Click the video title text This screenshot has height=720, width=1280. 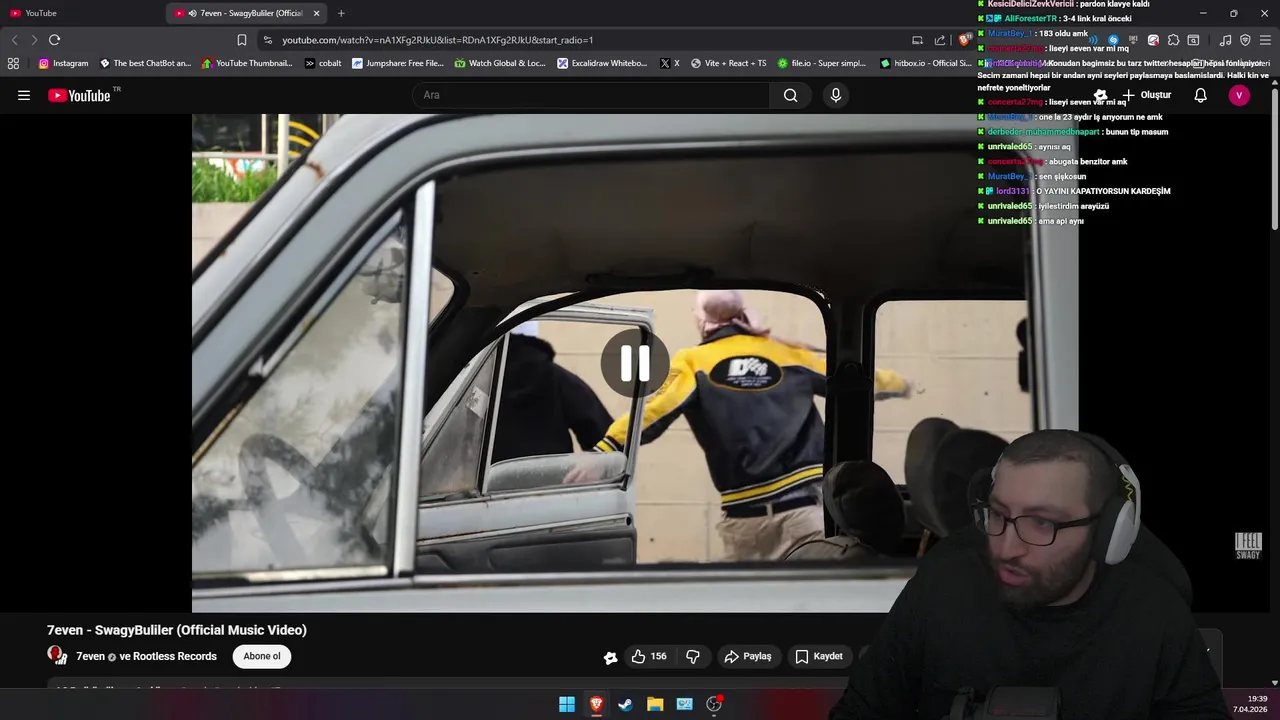(x=177, y=630)
